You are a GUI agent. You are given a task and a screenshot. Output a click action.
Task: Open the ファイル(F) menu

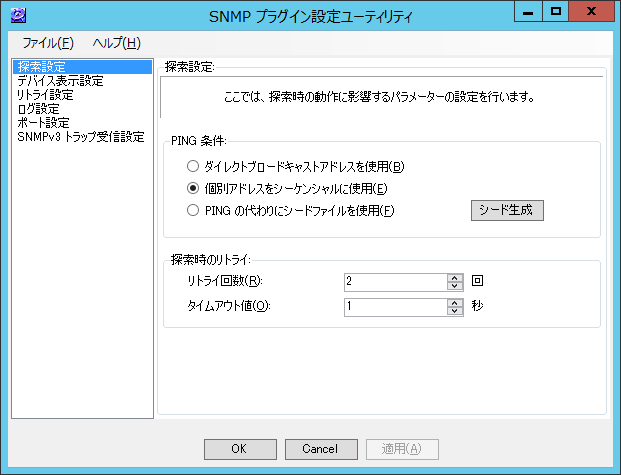click(x=48, y=43)
